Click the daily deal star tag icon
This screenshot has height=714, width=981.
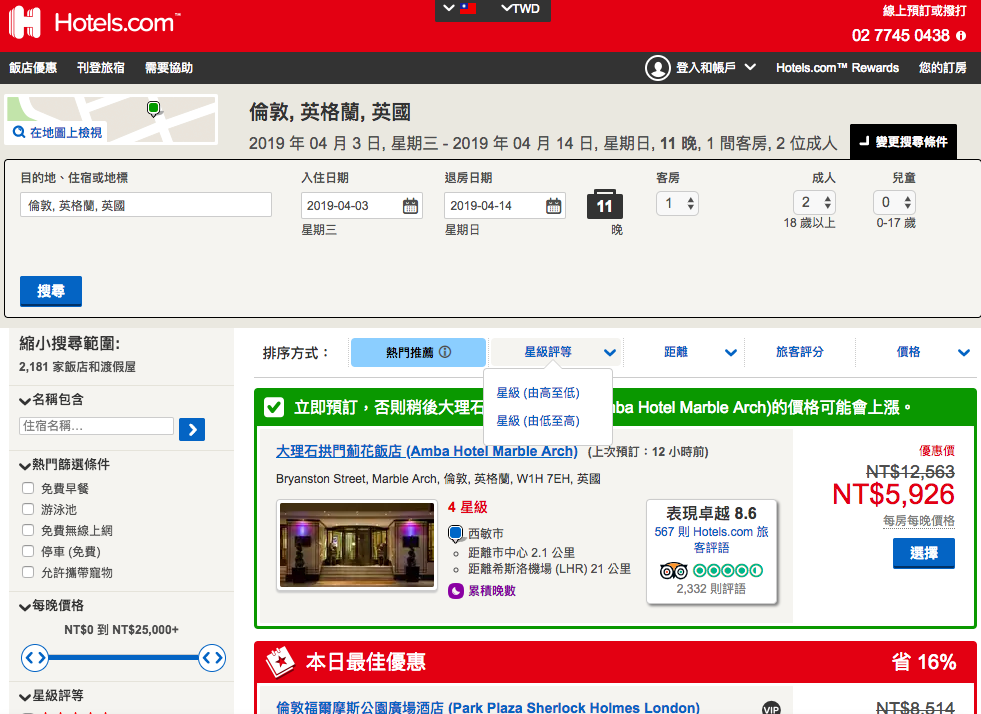(x=280, y=662)
